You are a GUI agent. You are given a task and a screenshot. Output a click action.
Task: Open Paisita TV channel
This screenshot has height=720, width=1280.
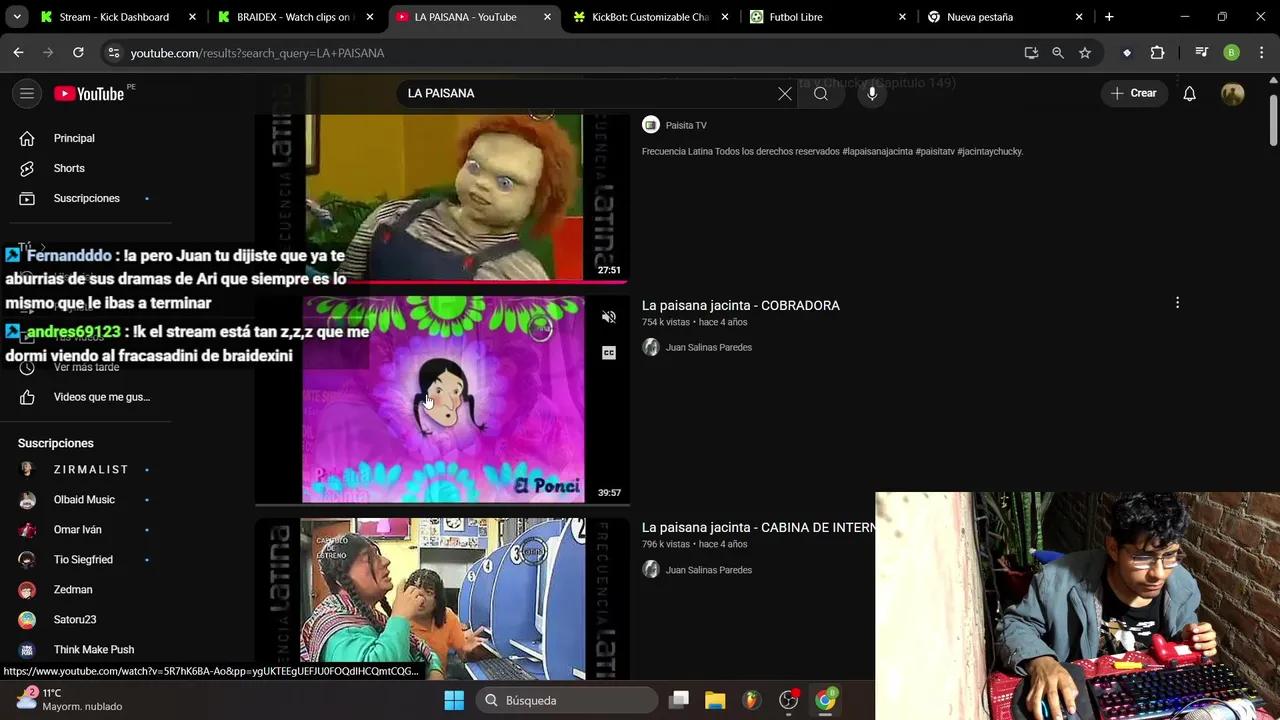(686, 125)
